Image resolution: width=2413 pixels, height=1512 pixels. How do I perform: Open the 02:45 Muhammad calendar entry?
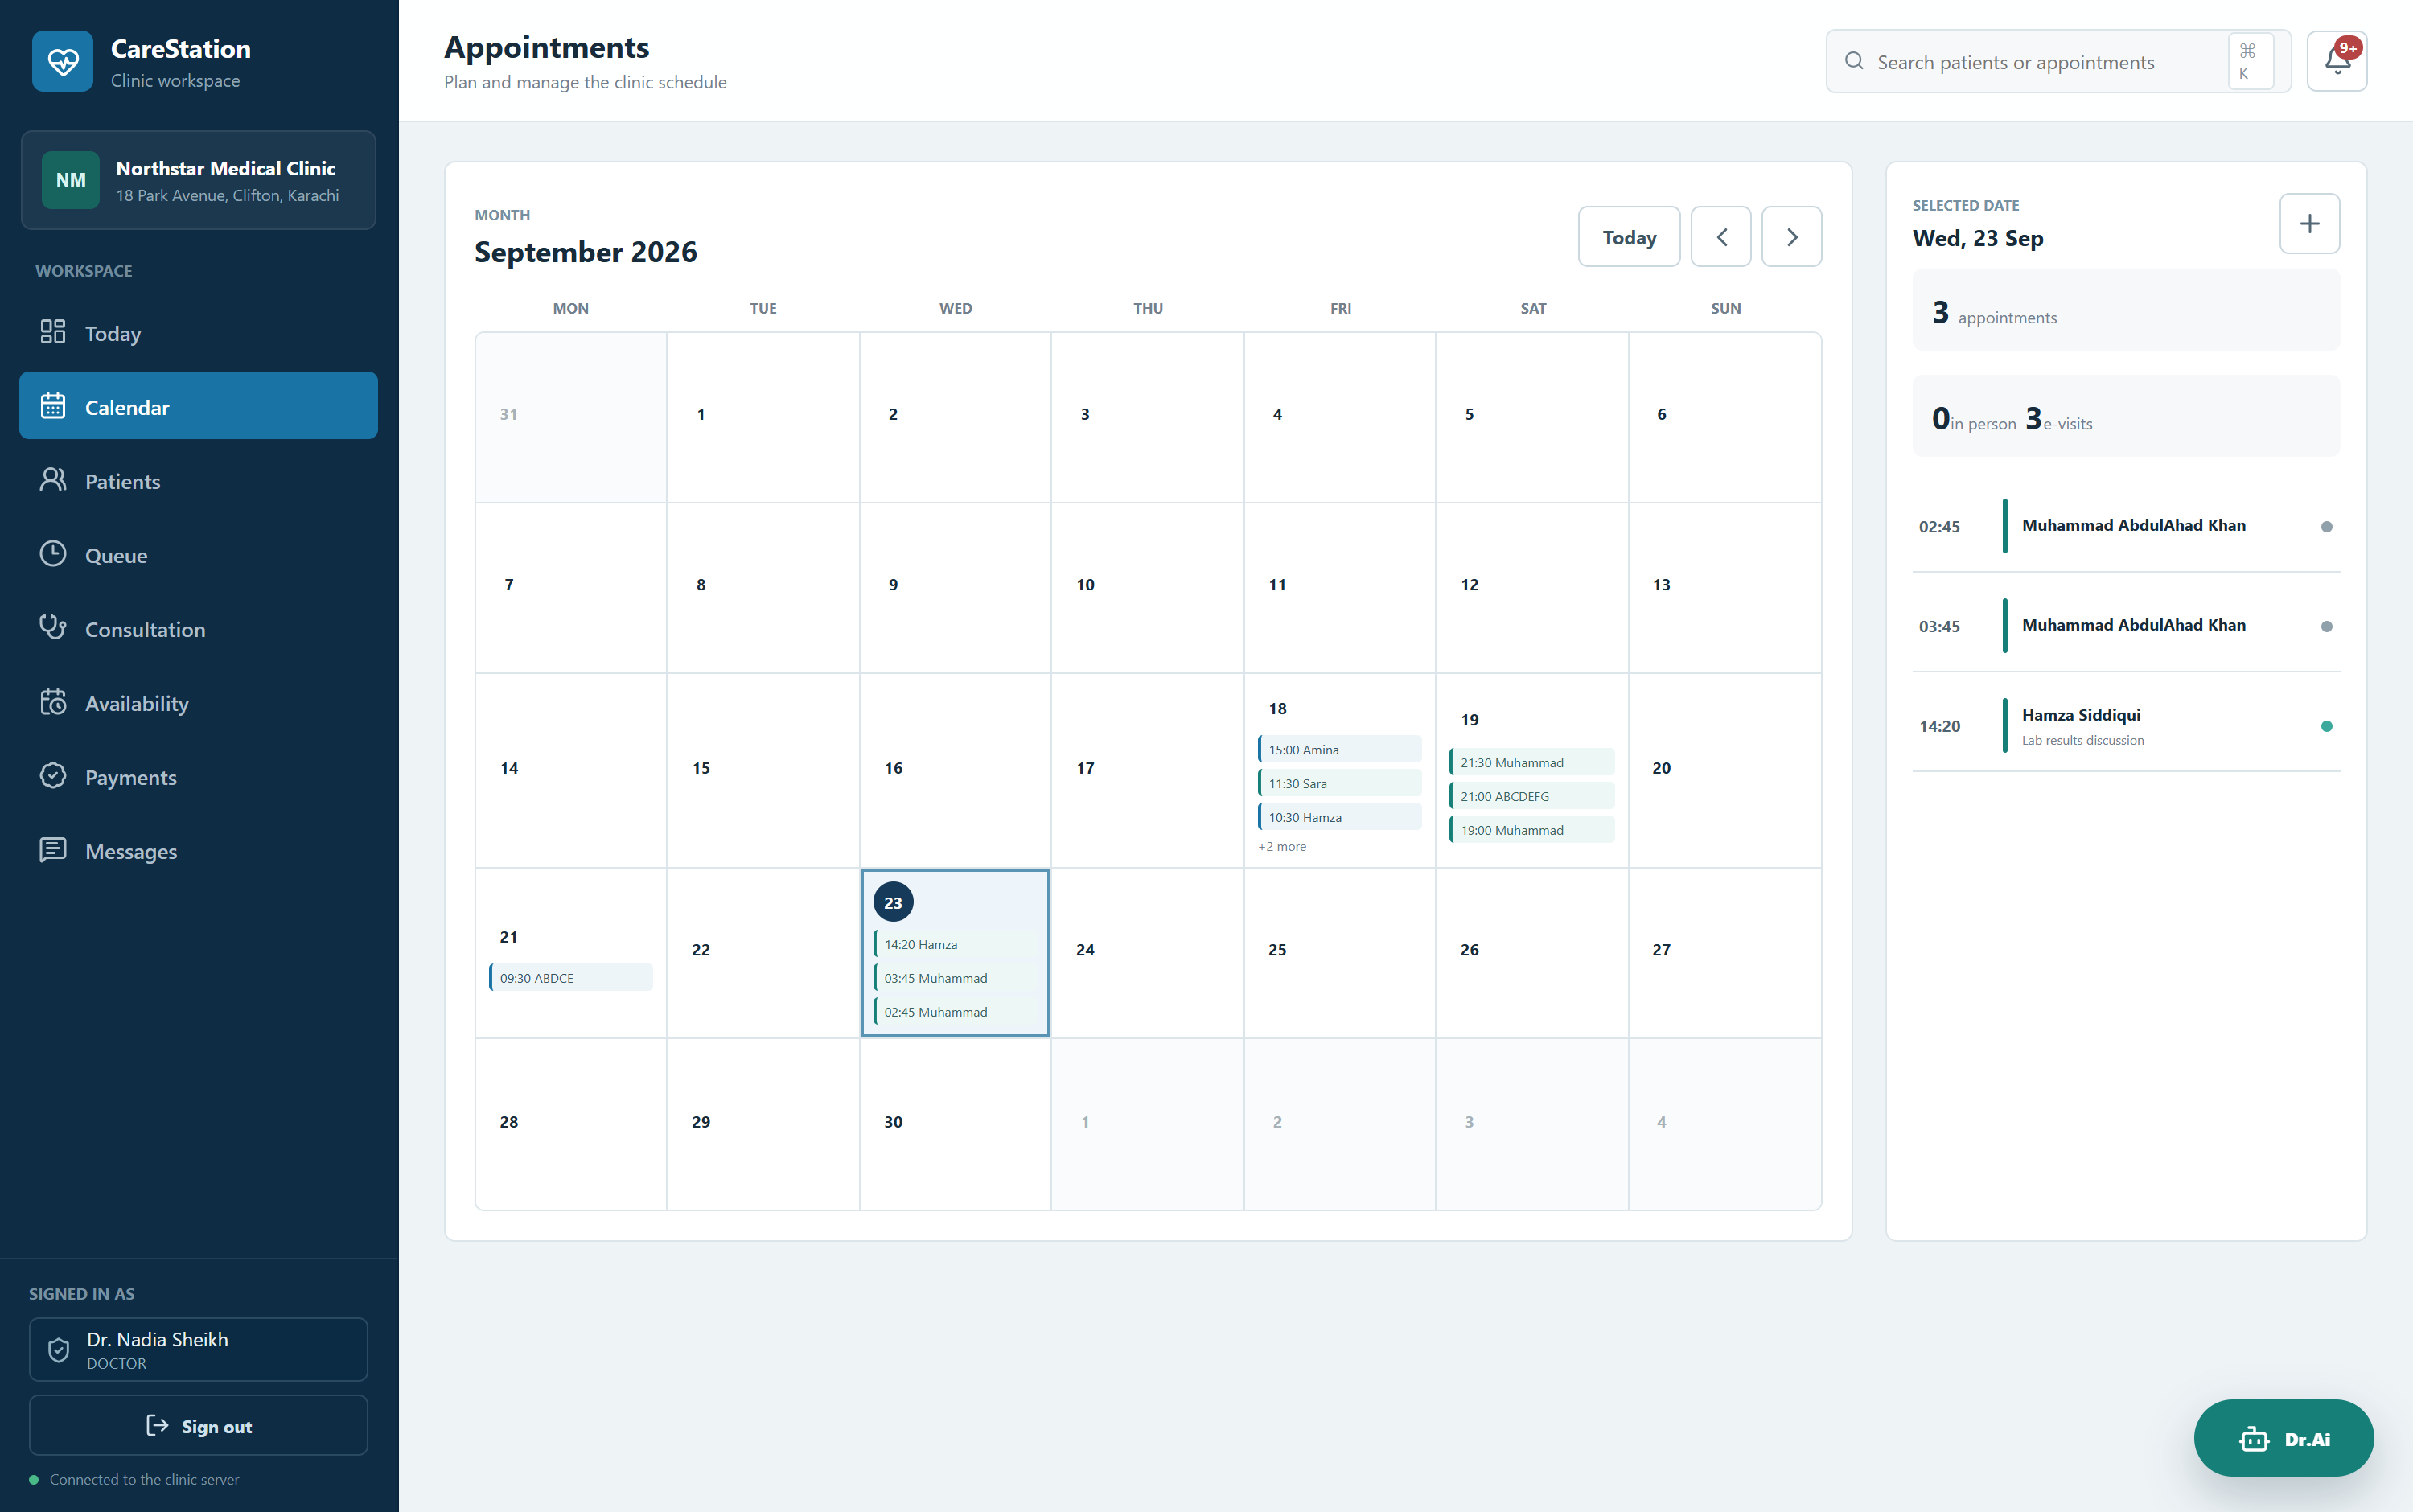pos(955,1012)
